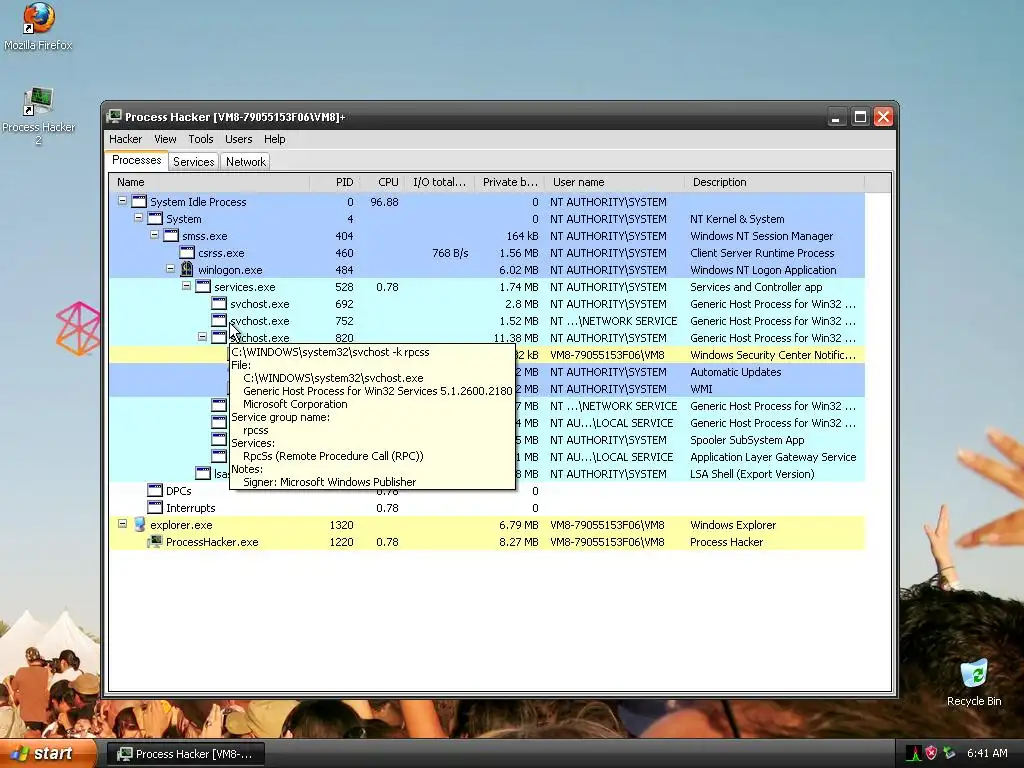Open the Recycle Bin desktop icon
This screenshot has height=768, width=1024.
click(x=974, y=683)
